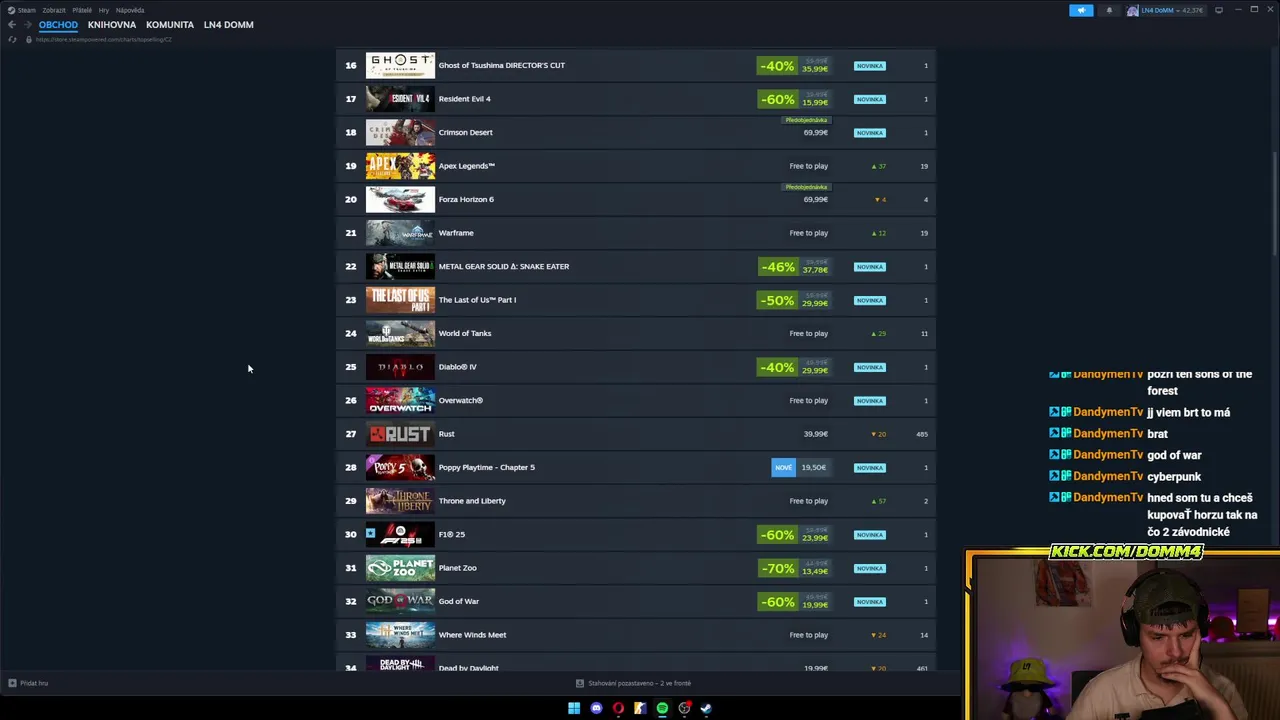Open Discord from the taskbar
This screenshot has height=720, width=1280.
pos(596,708)
